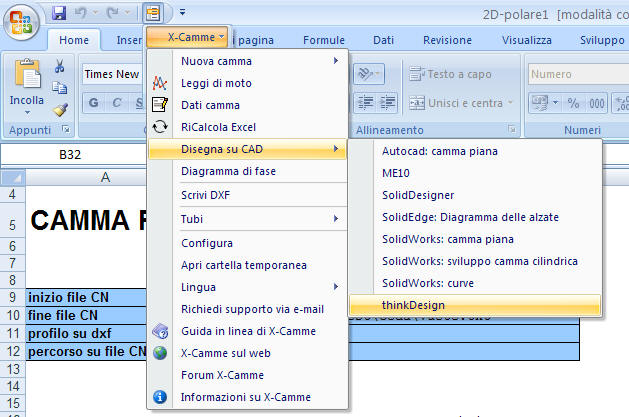Open Allineamento dialog launcher
This screenshot has width=629, height=417.
(512, 129)
